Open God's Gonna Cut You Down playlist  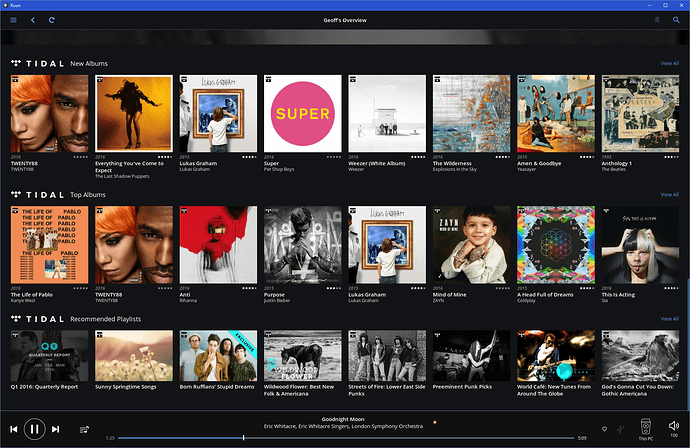pyautogui.click(x=640, y=356)
